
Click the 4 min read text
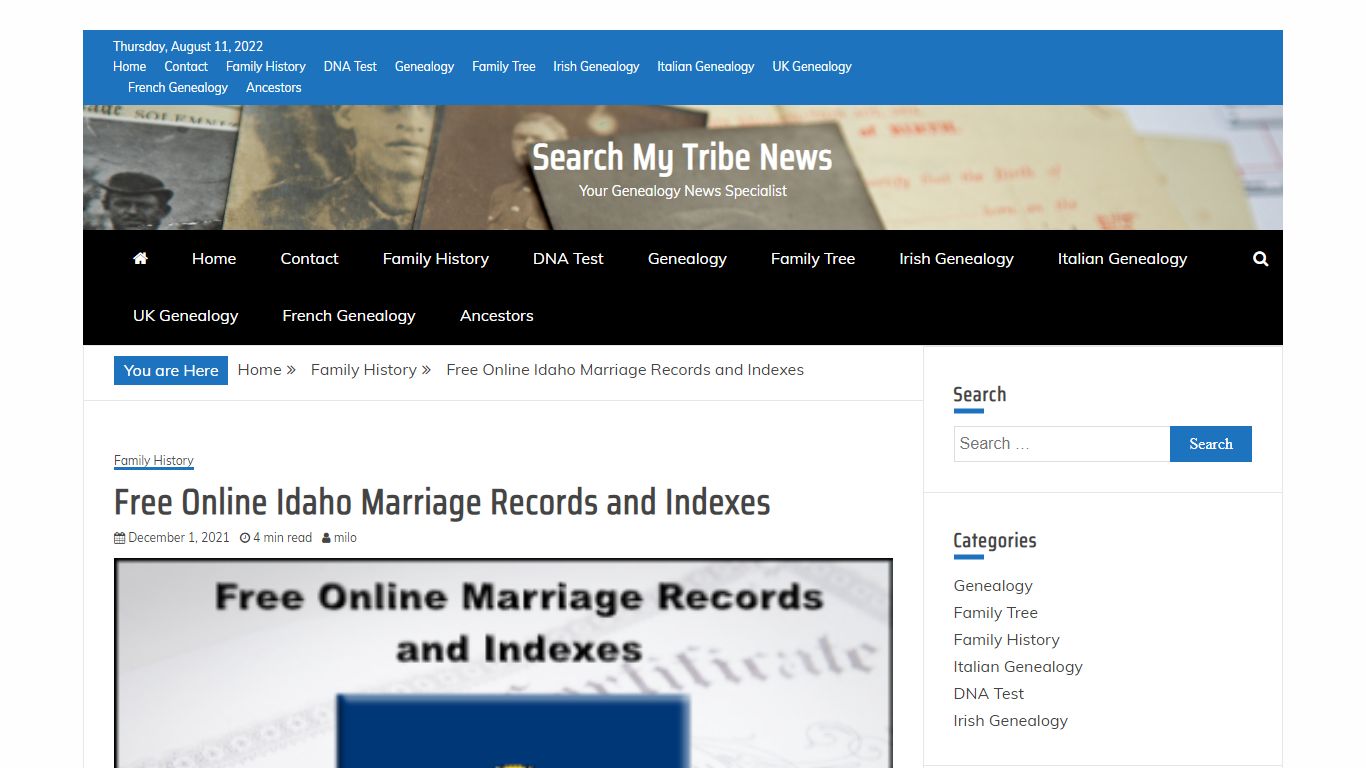click(282, 537)
